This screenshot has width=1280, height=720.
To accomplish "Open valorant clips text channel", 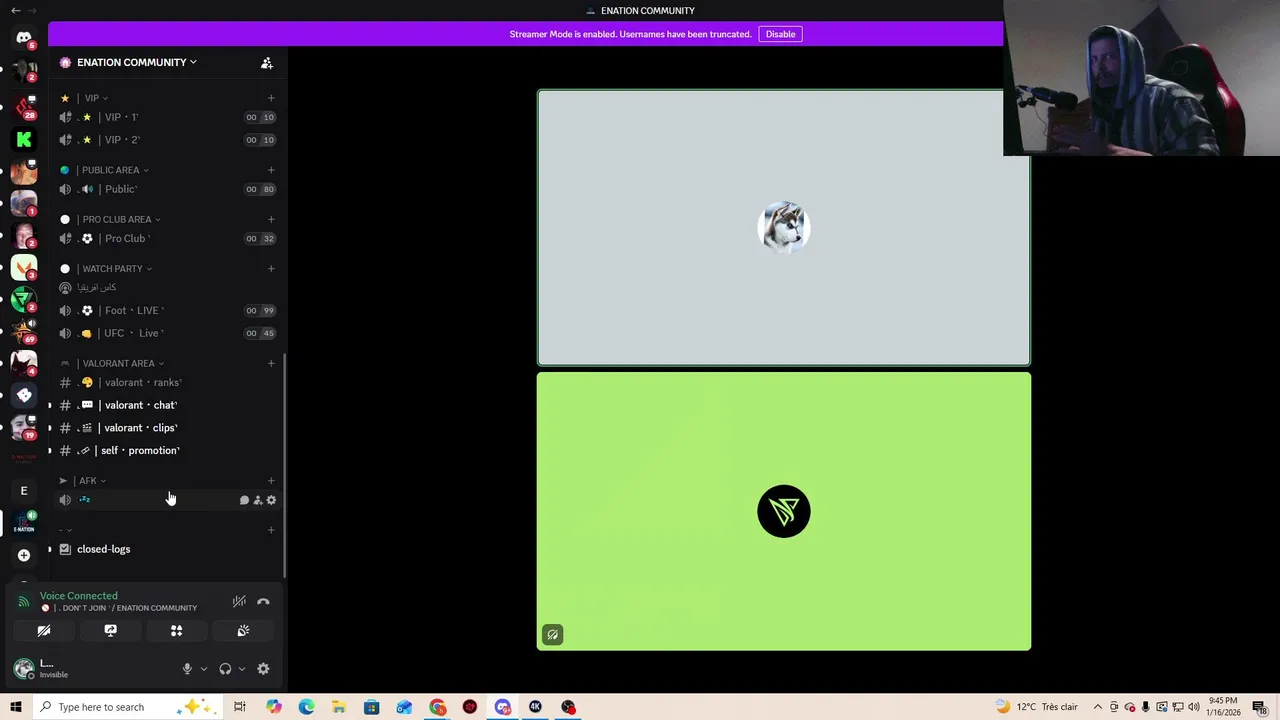I will [x=167, y=428].
